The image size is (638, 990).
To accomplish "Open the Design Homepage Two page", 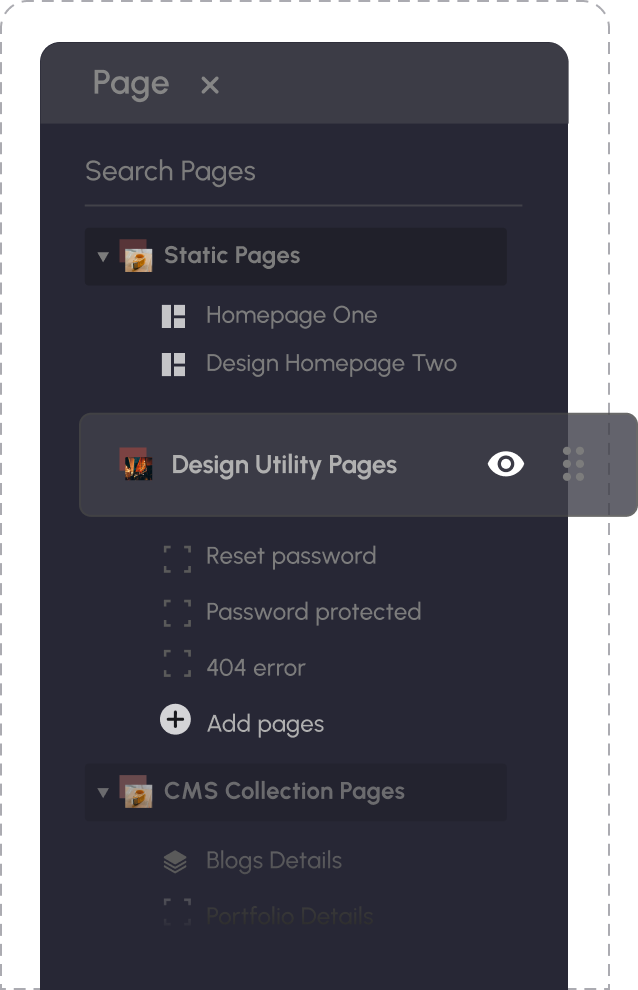I will (x=331, y=364).
